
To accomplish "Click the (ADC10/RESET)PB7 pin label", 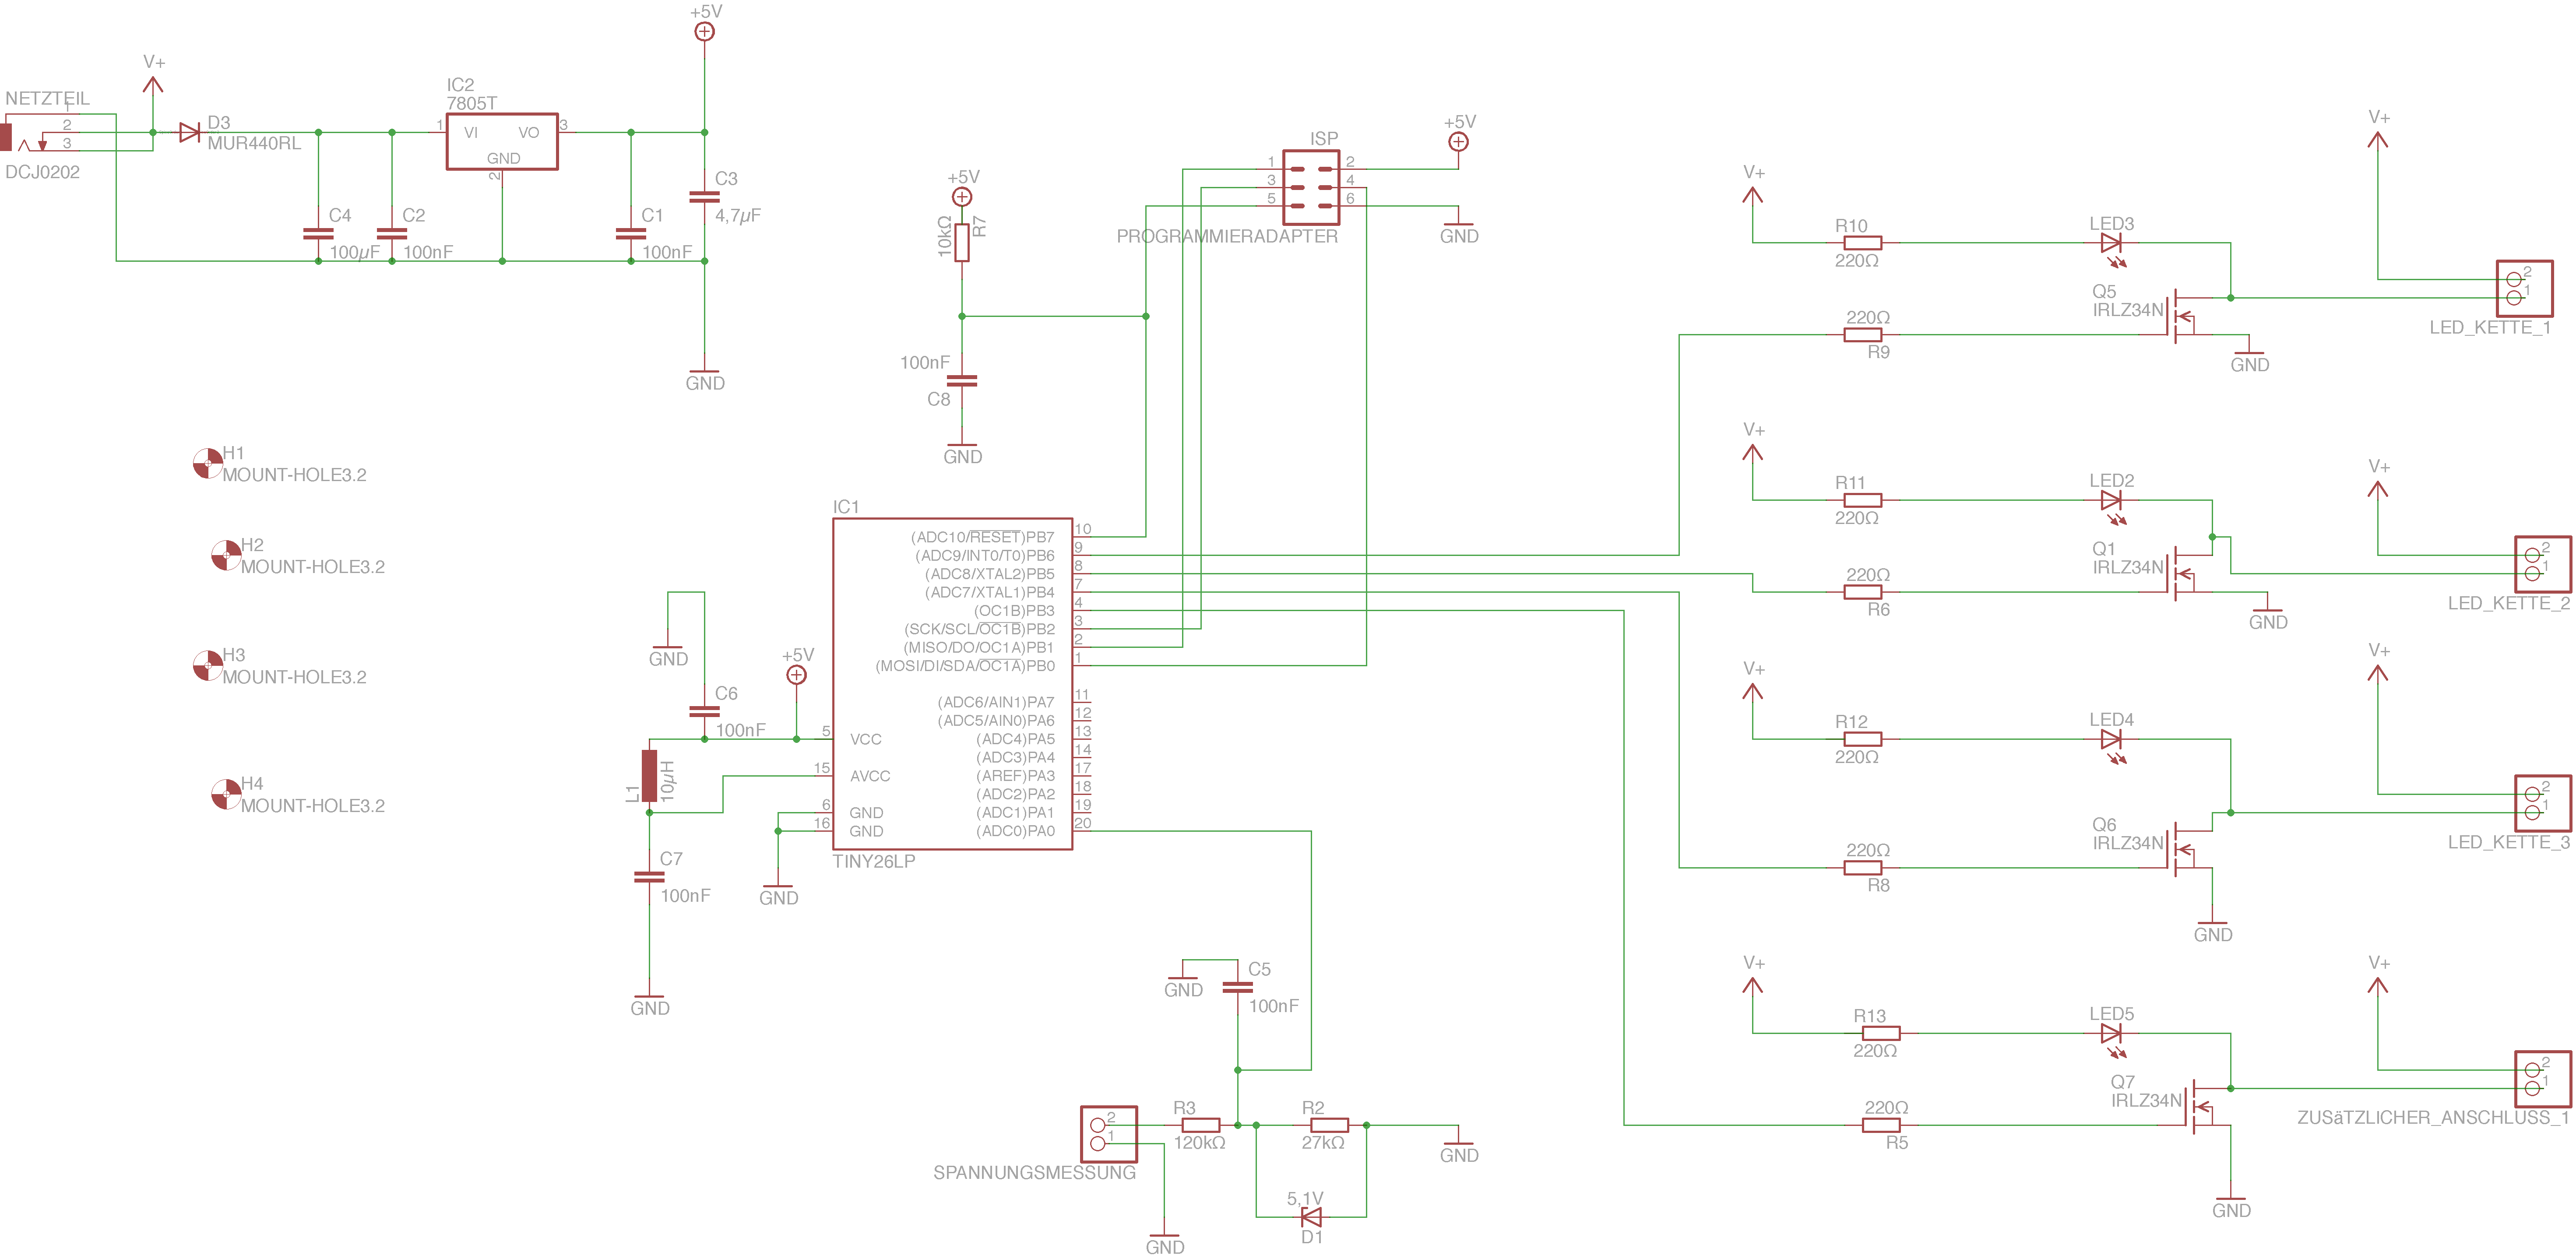I will click(982, 537).
